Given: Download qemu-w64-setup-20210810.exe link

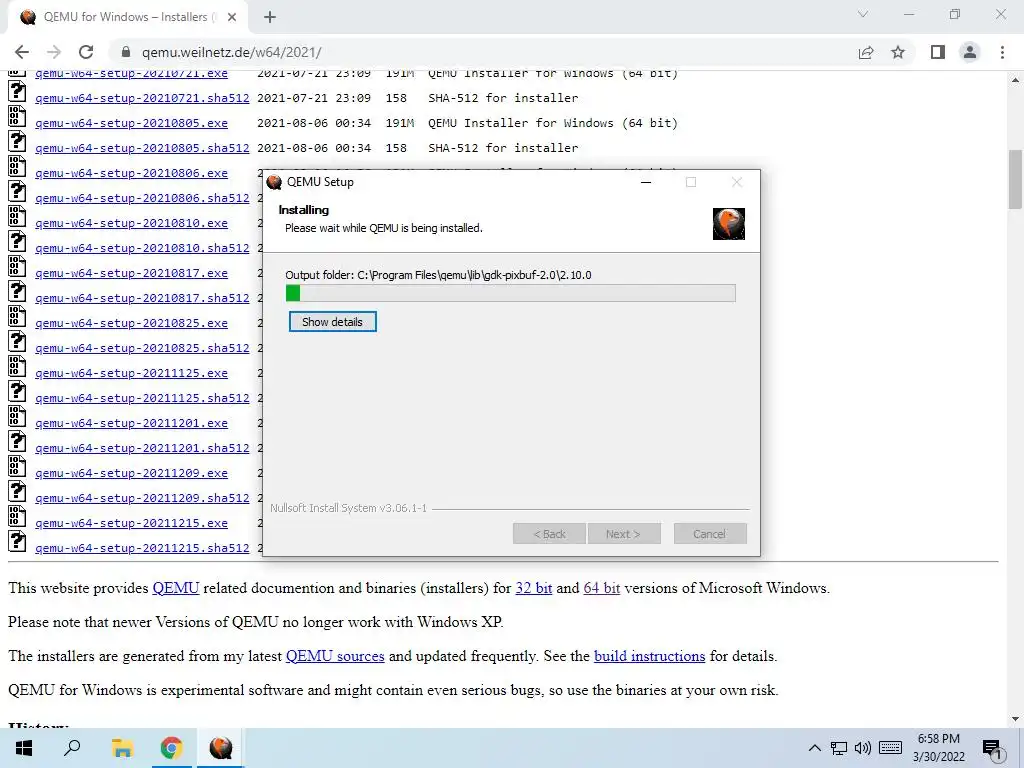Looking at the screenshot, I should (x=131, y=223).
